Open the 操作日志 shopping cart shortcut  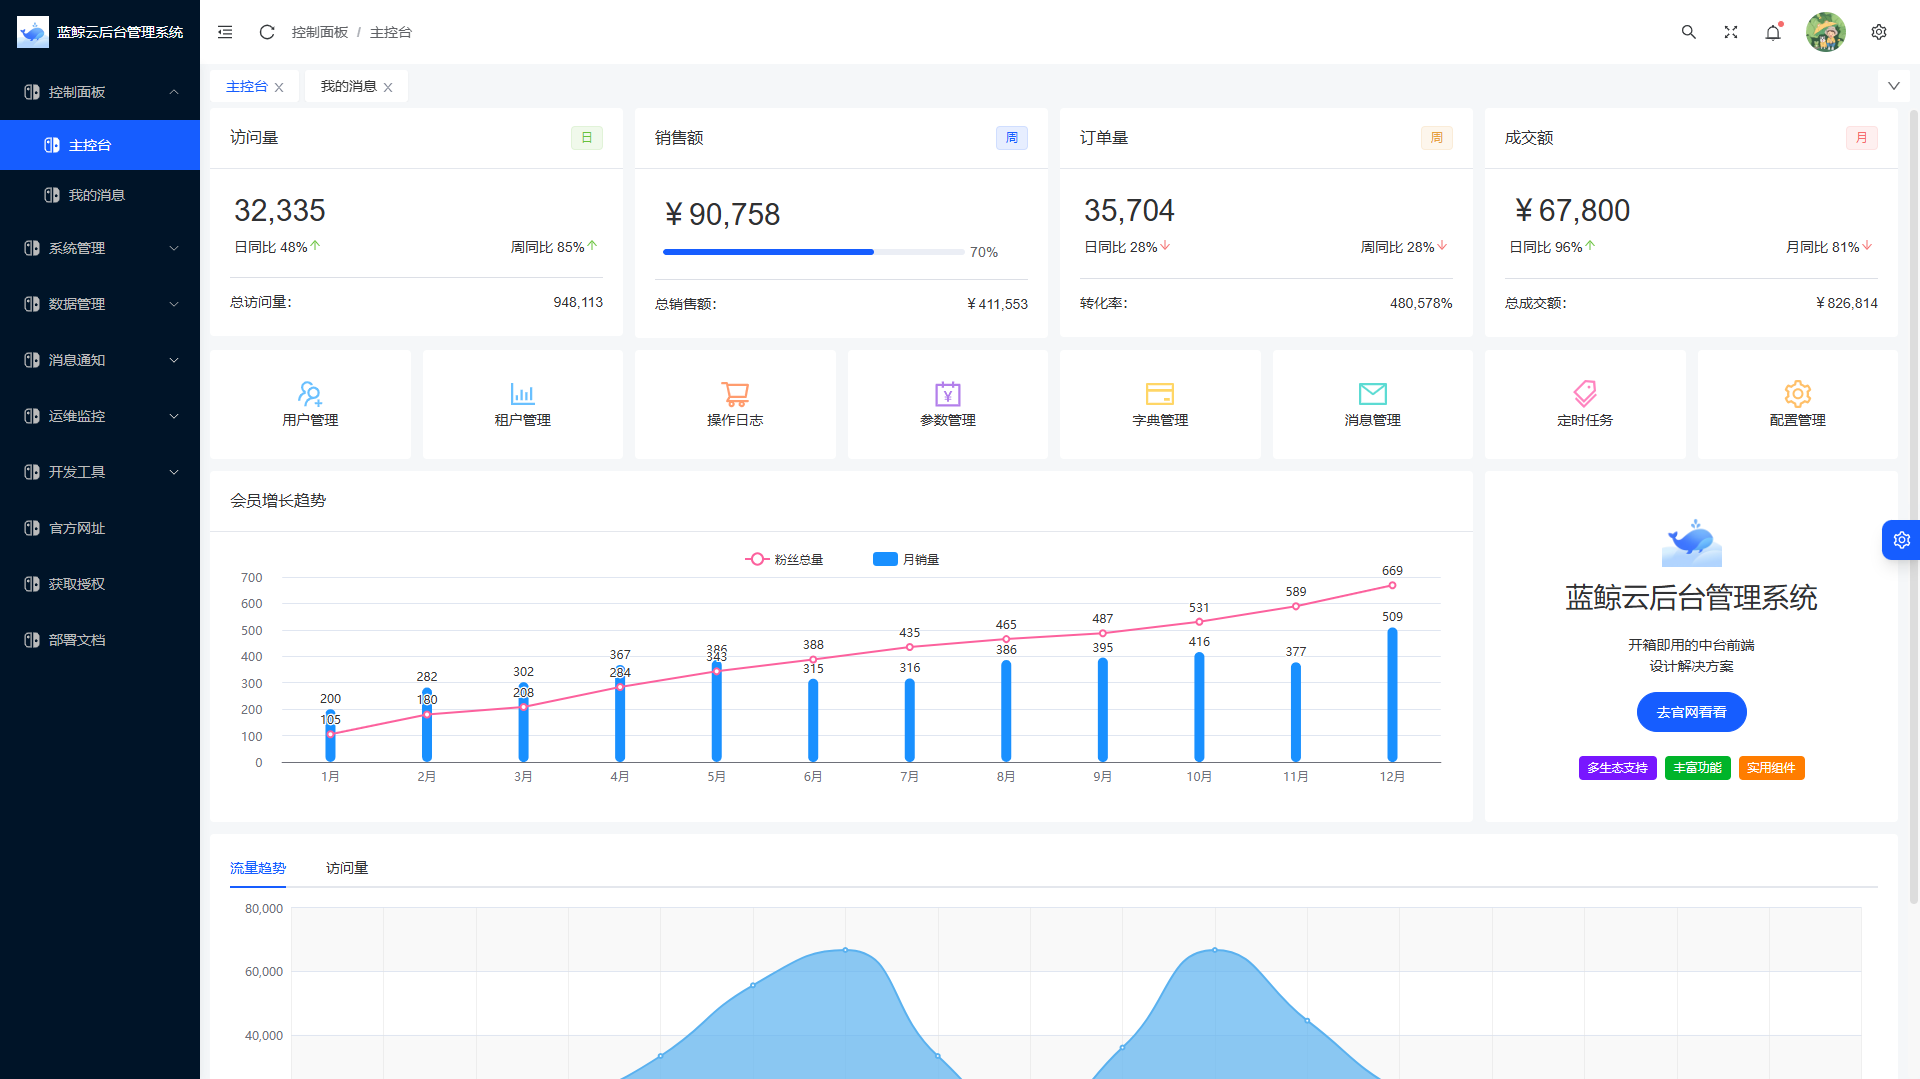735,404
